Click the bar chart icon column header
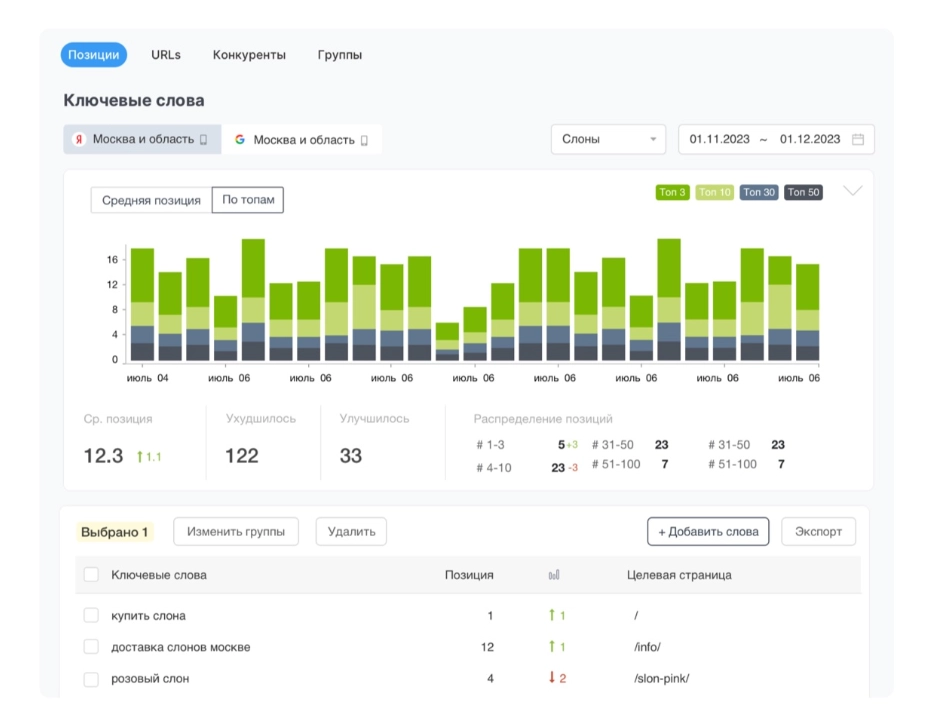This screenshot has width=927, height=718. click(x=554, y=575)
